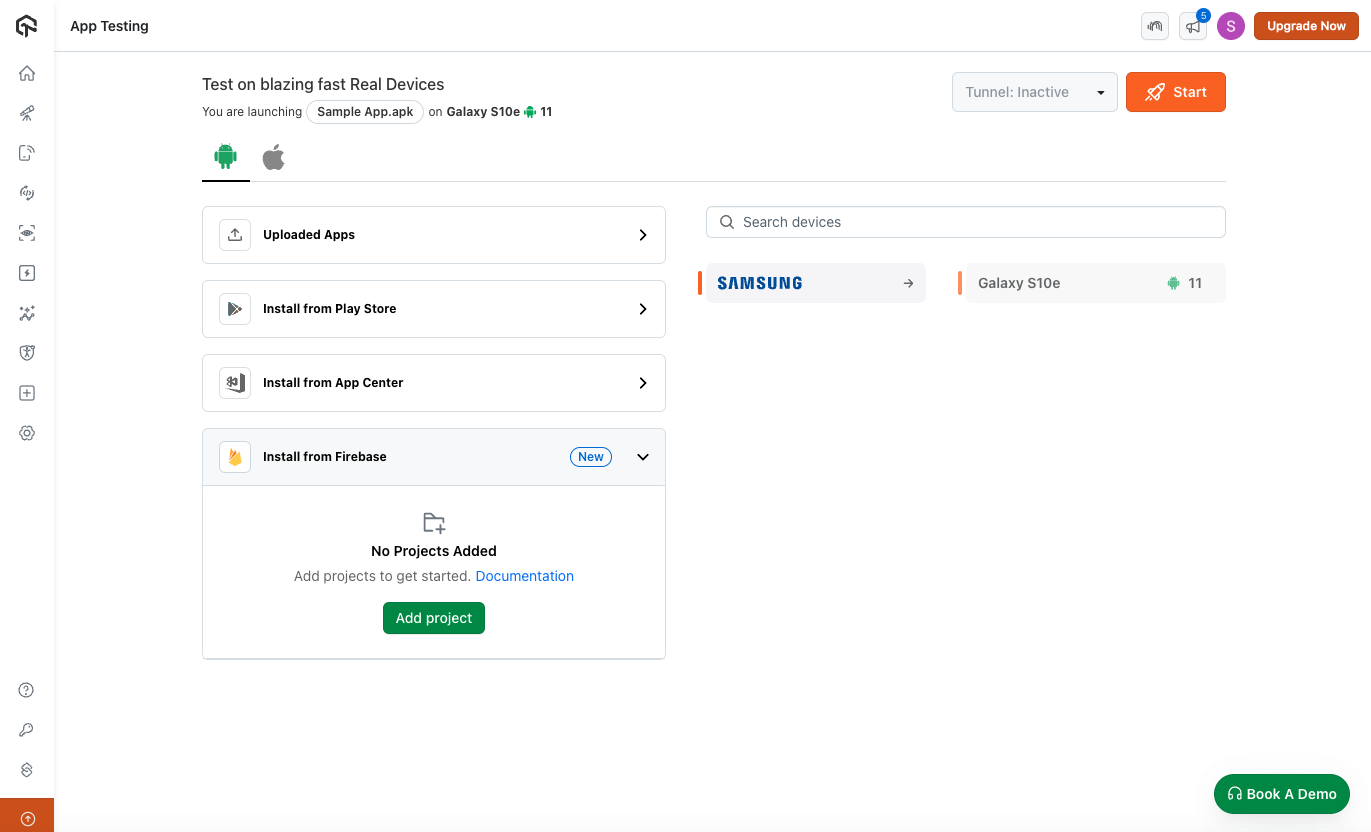
Task: Click the Search devices input field
Action: click(x=964, y=221)
